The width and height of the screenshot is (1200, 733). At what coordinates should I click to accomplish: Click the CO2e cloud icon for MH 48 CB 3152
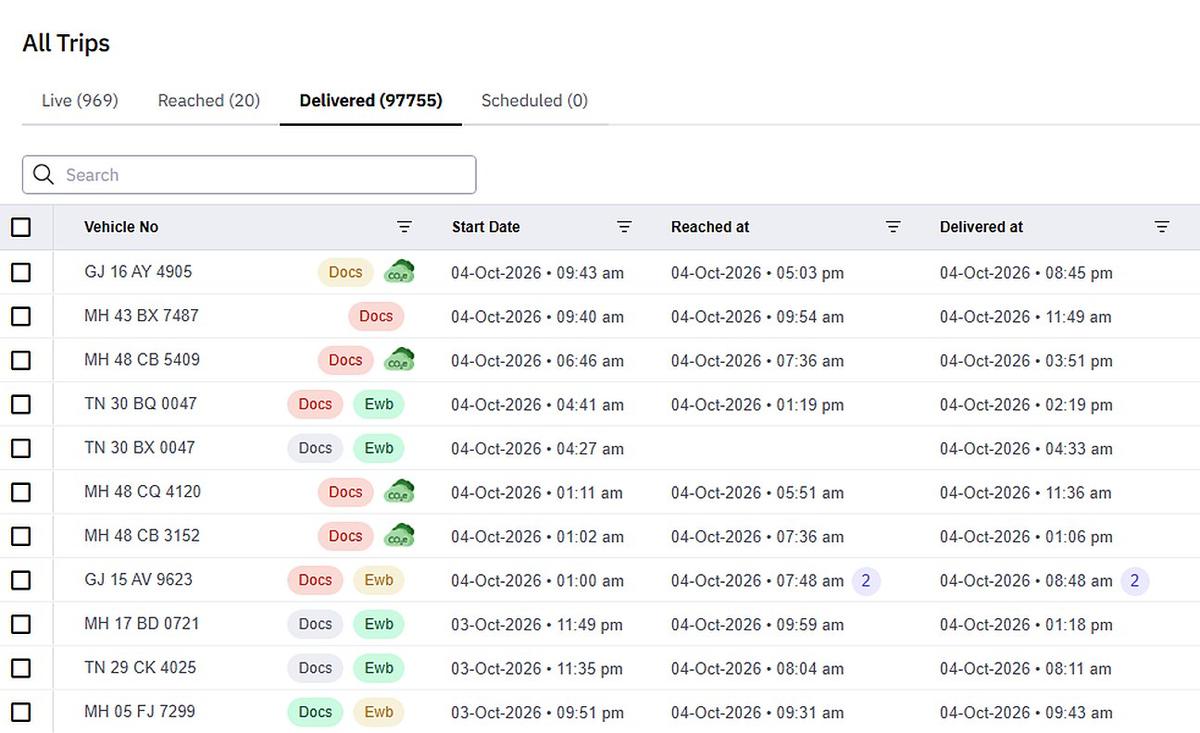coord(400,536)
